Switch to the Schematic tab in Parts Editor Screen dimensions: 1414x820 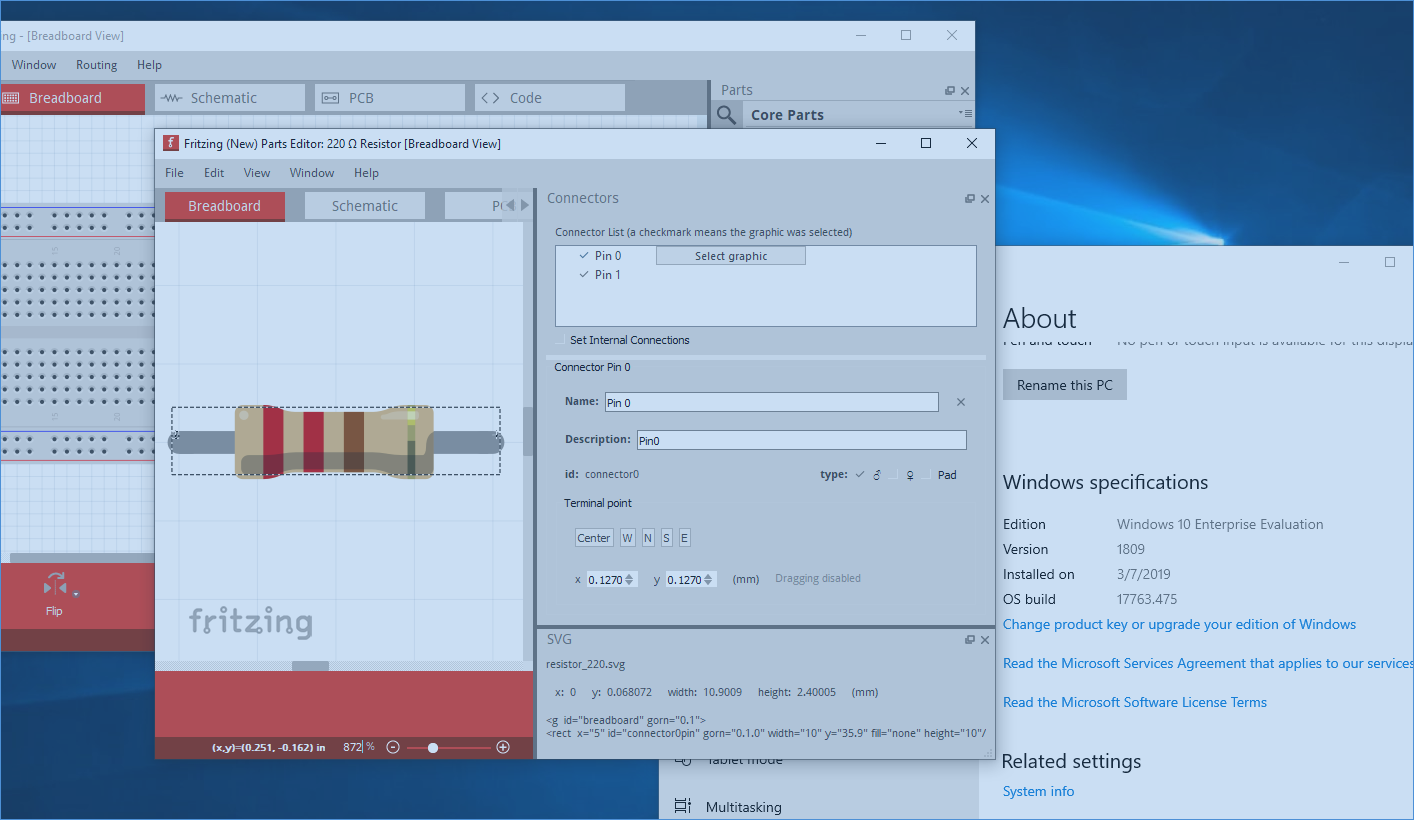tap(364, 204)
